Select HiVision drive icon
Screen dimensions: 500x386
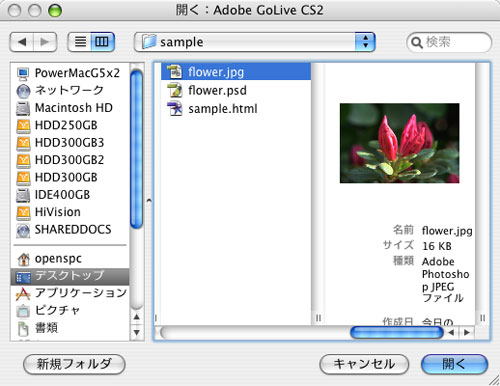coord(23,212)
